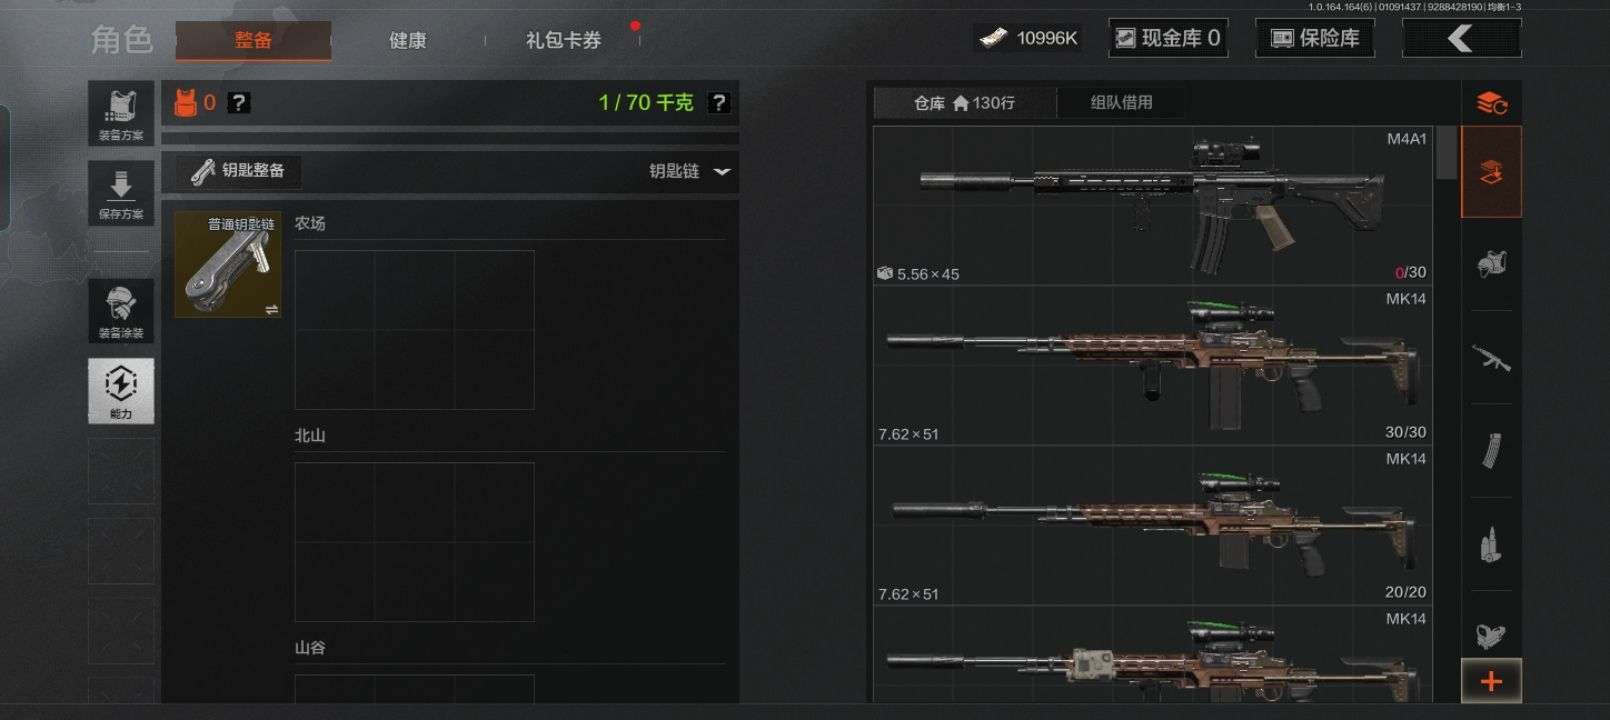The height and width of the screenshot is (720, 1610).
Task: Open the 装备方案 loadout icon
Action: click(x=121, y=114)
